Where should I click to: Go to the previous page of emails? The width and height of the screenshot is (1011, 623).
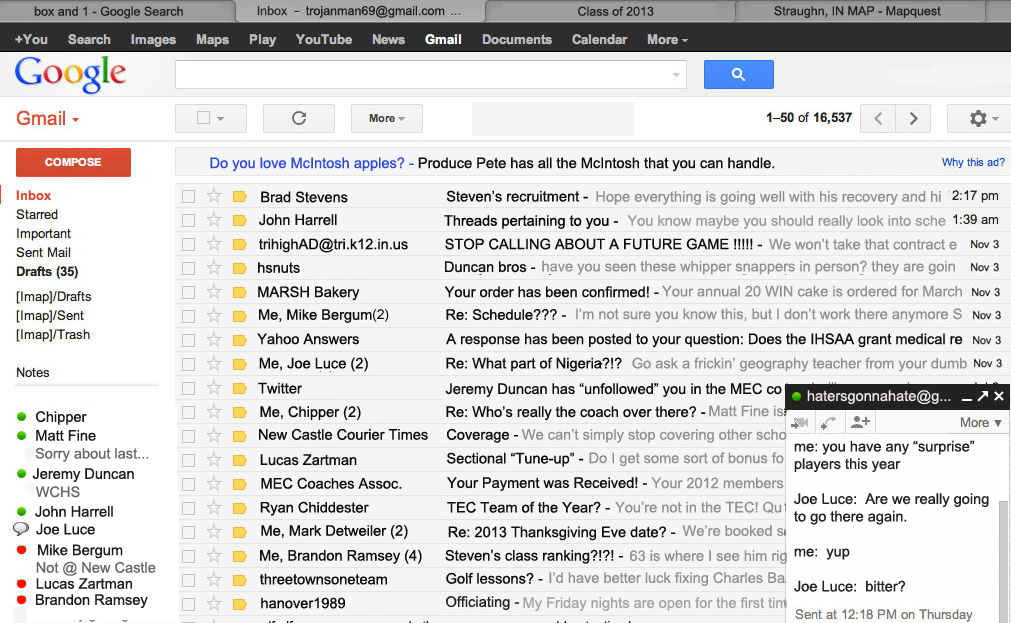(878, 118)
